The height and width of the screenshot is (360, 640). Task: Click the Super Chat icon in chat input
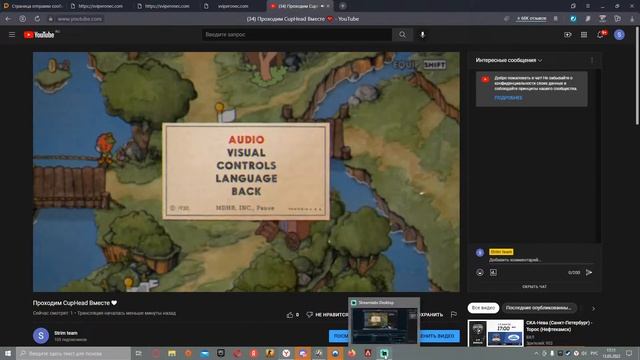(x=493, y=272)
